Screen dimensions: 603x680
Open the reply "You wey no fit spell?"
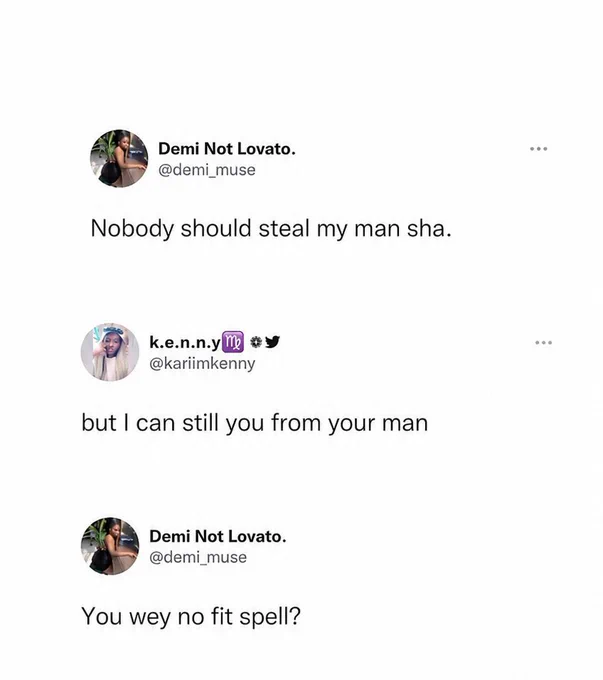point(191,616)
